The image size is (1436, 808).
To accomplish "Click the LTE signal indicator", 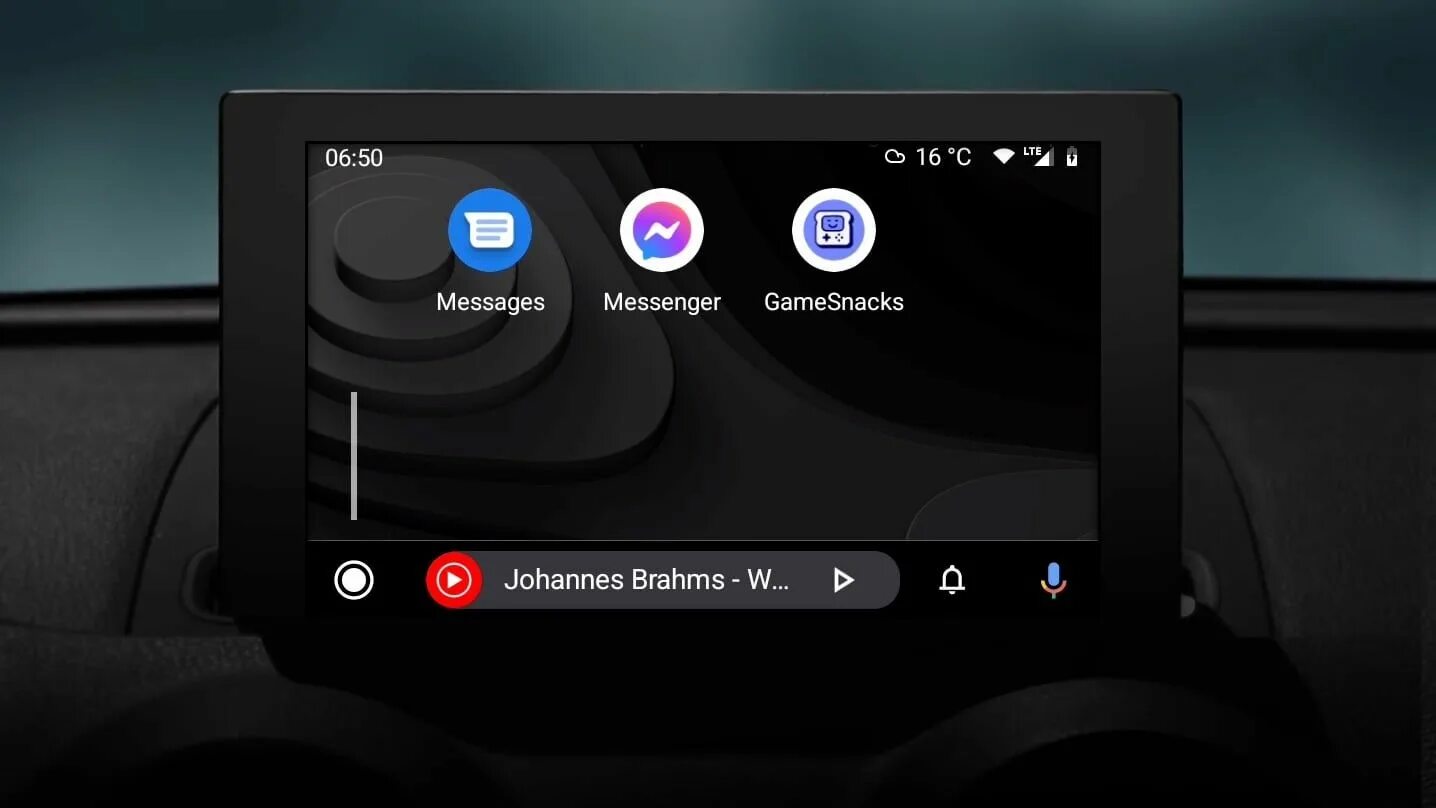I will click(x=1038, y=156).
